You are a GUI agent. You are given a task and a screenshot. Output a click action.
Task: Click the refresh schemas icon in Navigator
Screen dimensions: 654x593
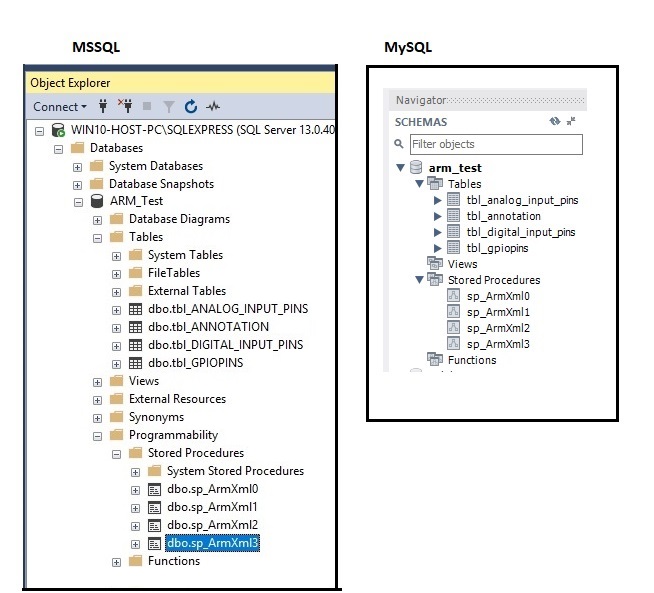(x=555, y=121)
